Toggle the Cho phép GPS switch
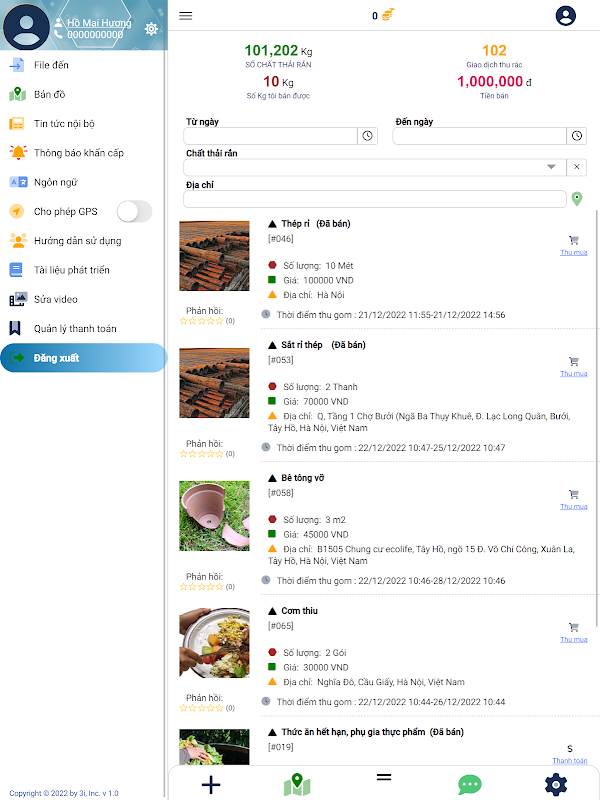Viewport: 600px width, 800px height. click(134, 211)
